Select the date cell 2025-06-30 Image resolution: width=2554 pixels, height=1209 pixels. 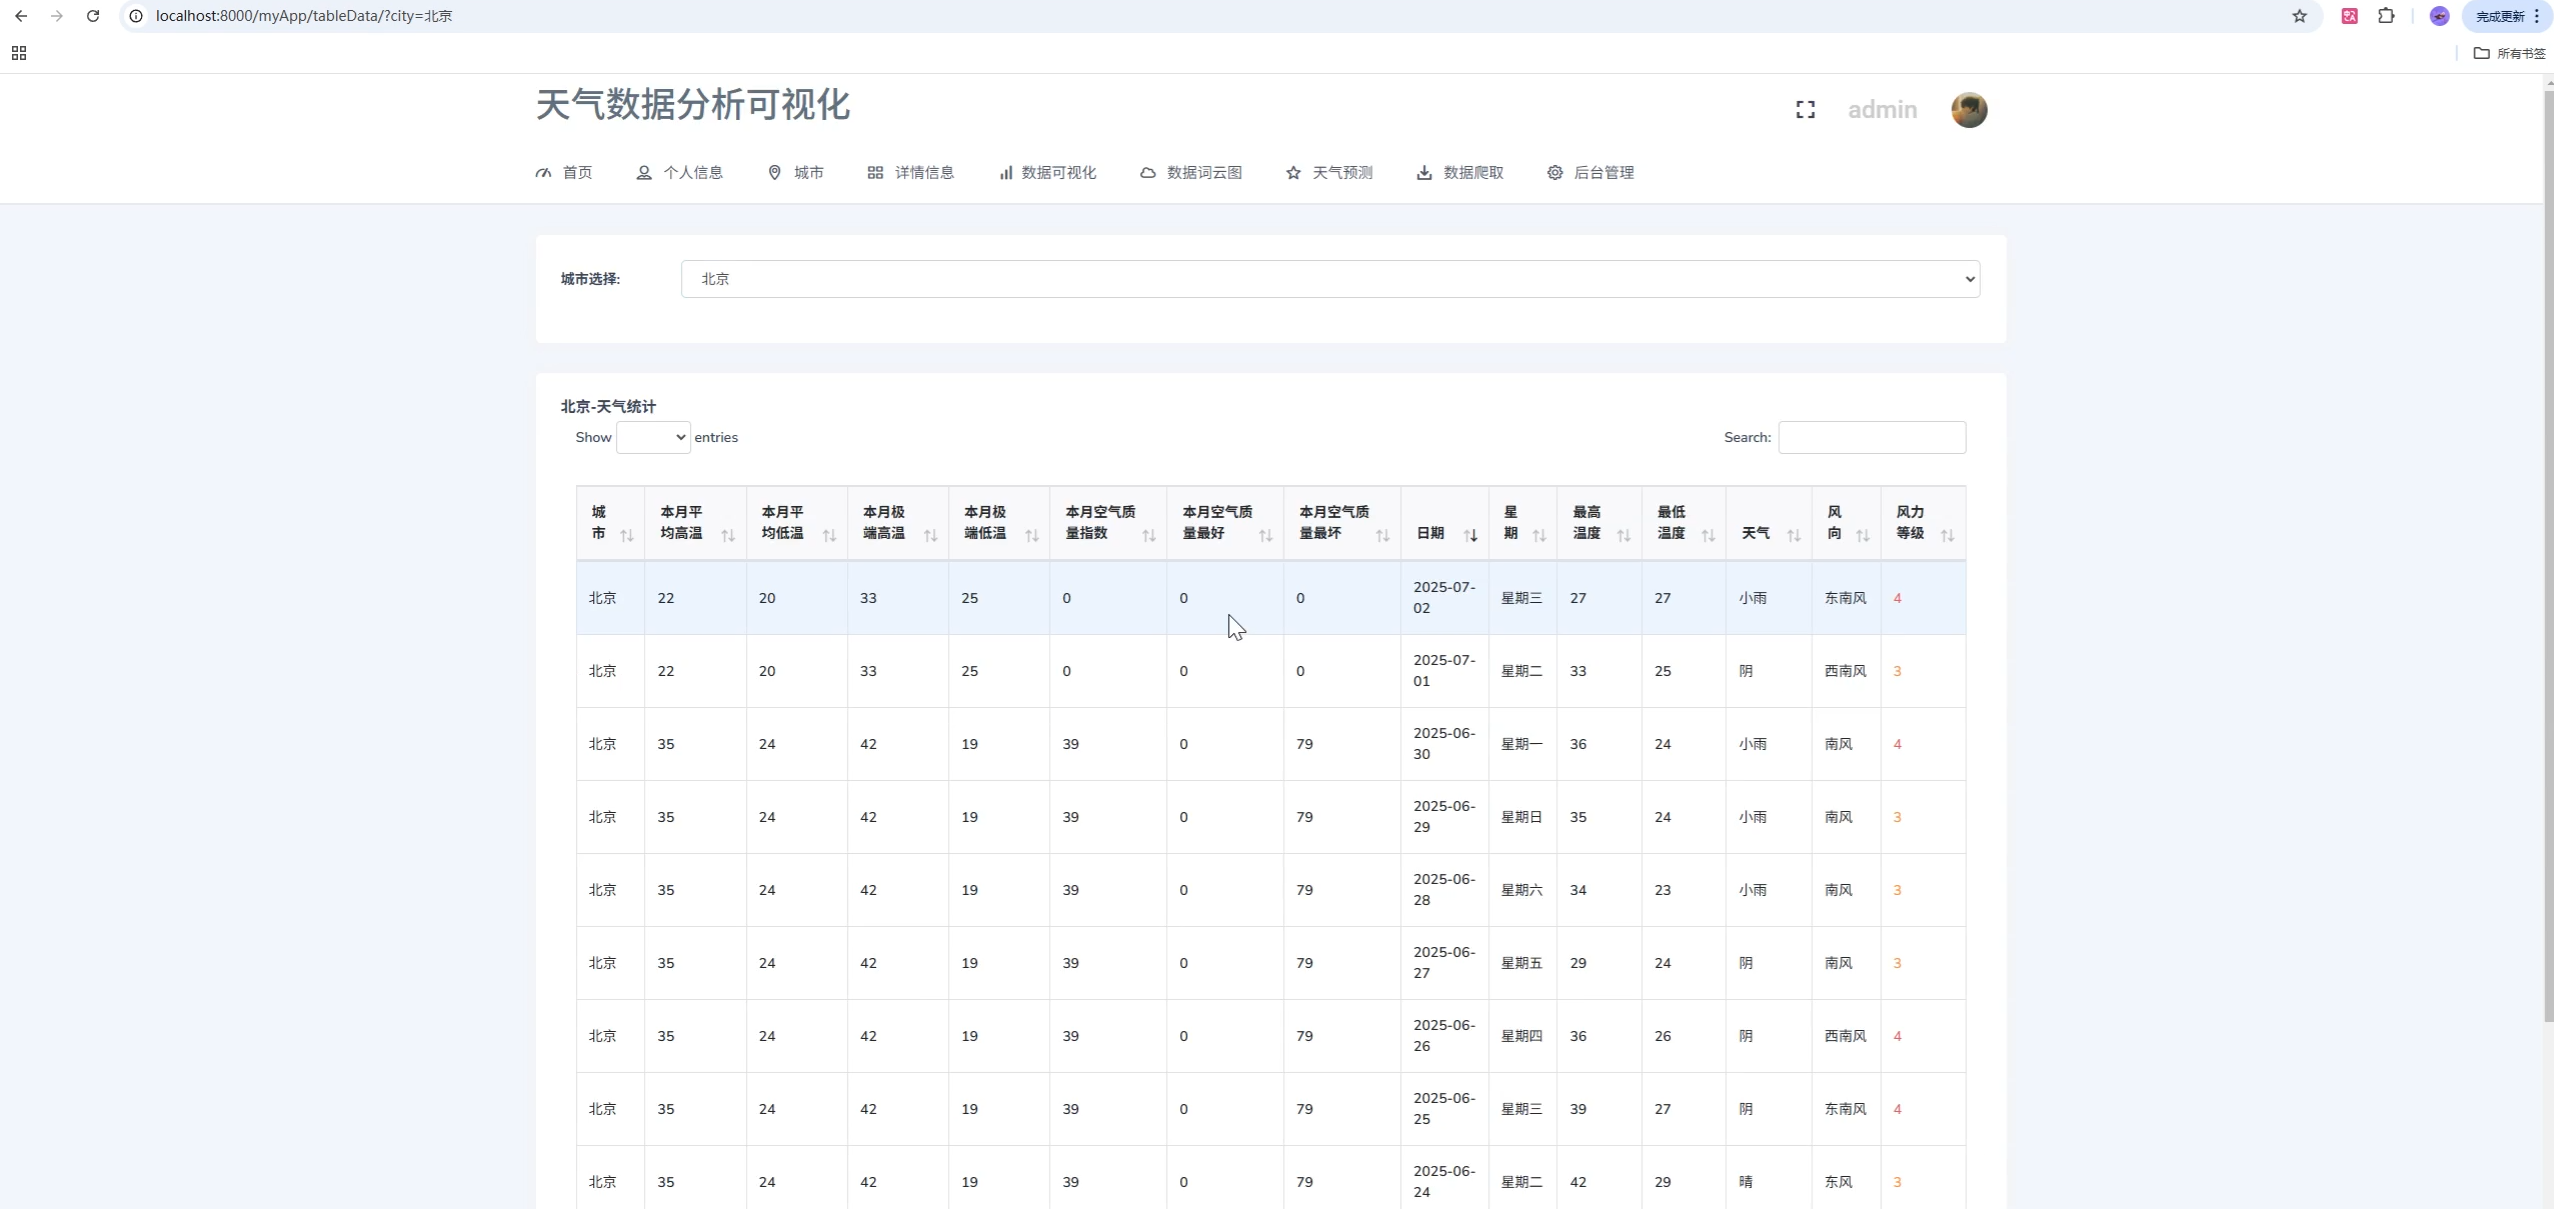coord(1444,744)
